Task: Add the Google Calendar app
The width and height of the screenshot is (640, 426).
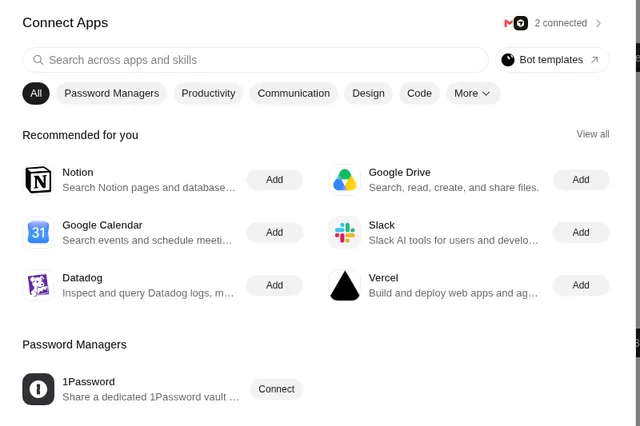Action: pos(275,233)
